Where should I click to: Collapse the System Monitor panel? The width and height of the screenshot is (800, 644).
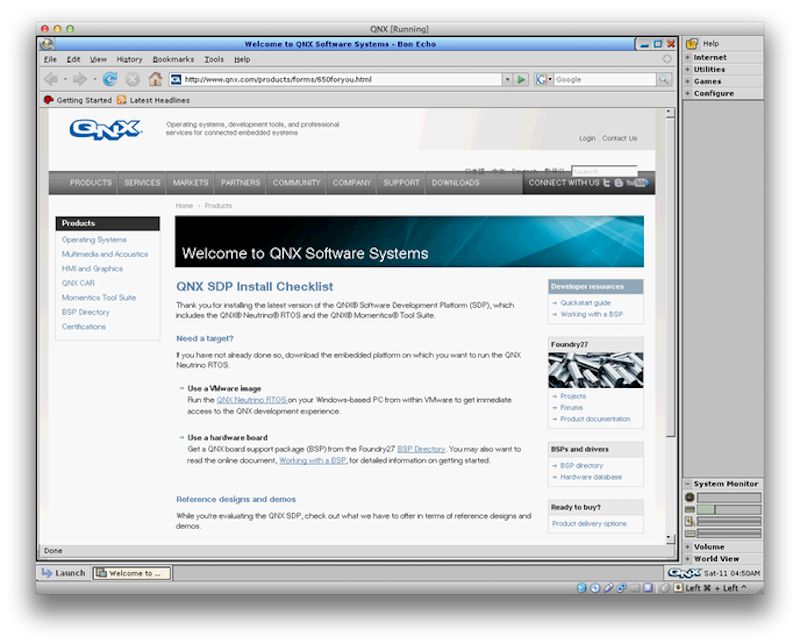point(688,484)
